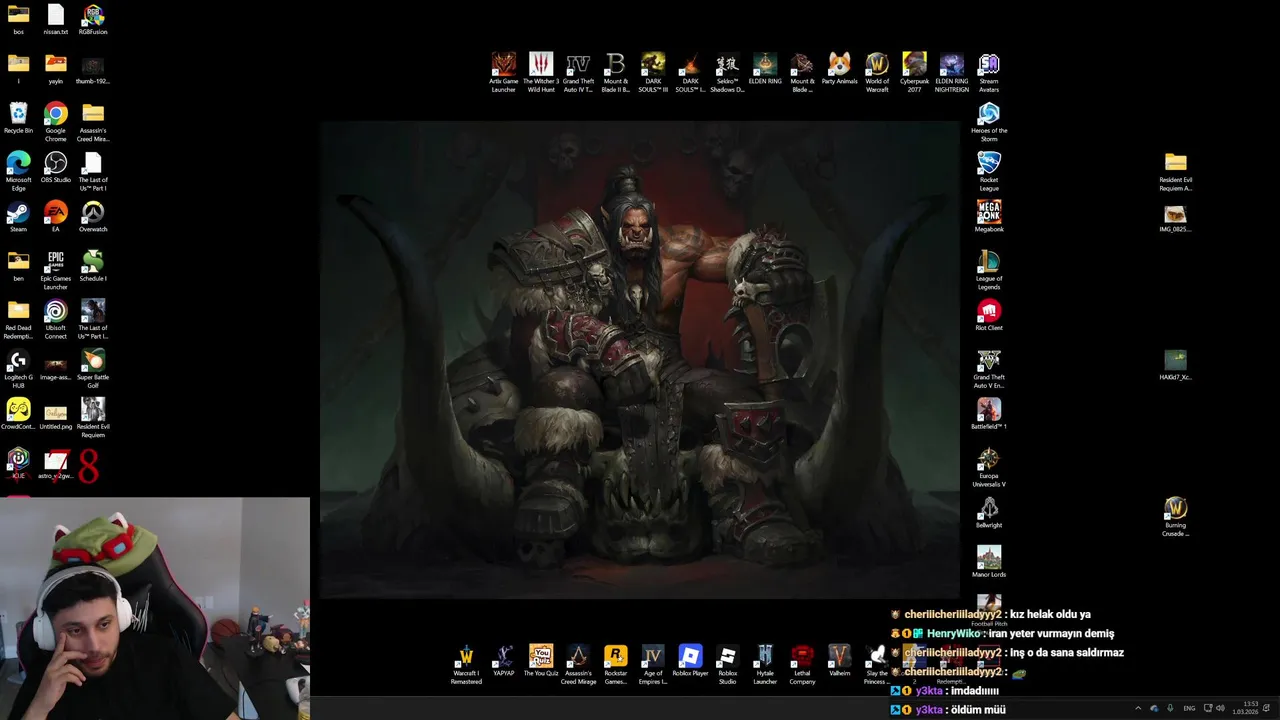Open the taskbar volume control

pos(1220,708)
